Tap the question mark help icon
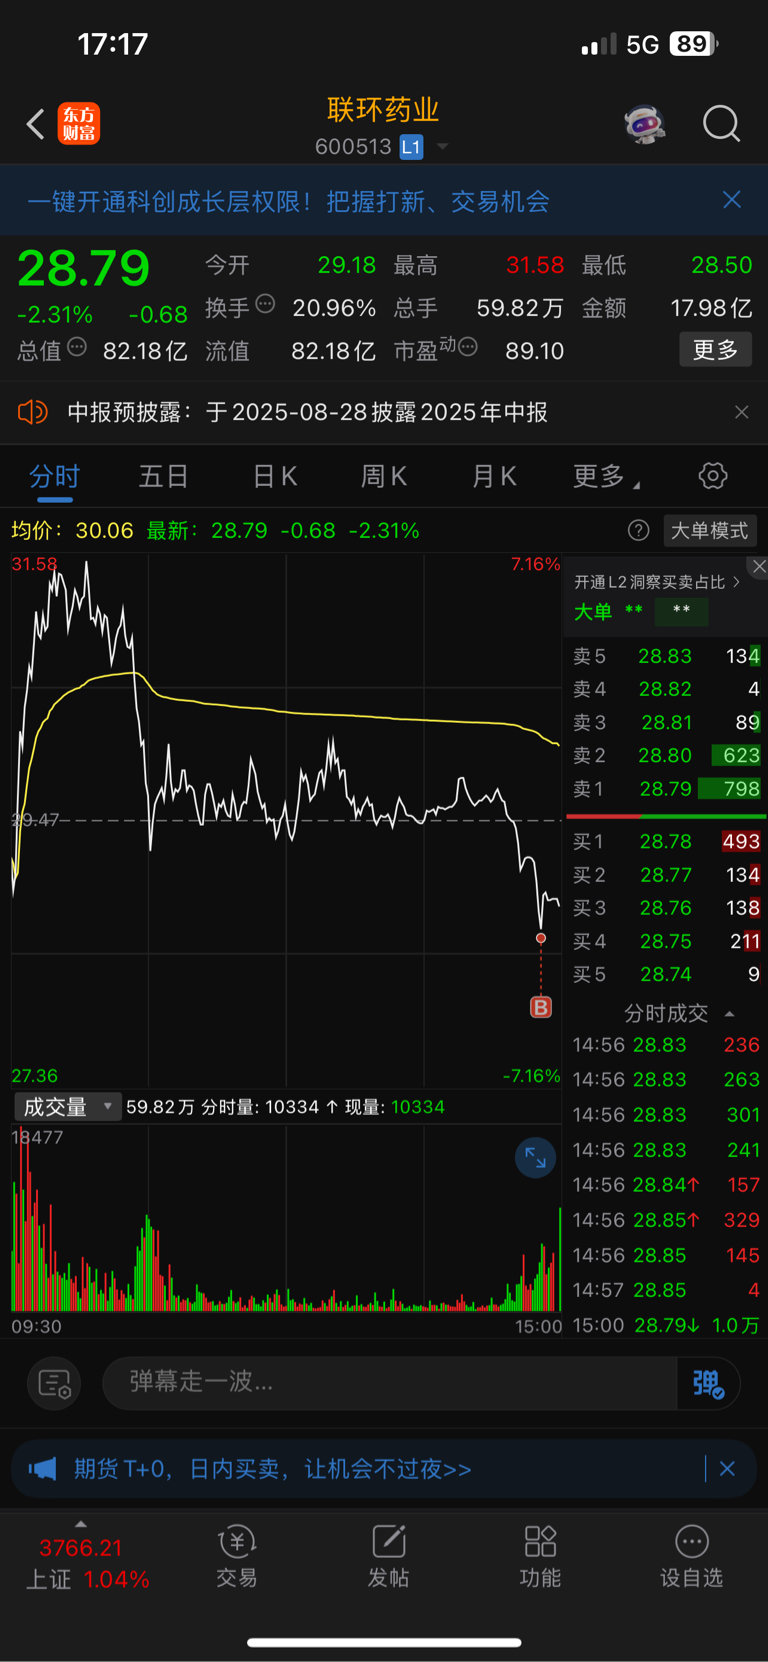Image resolution: width=768 pixels, height=1662 pixels. [x=638, y=531]
